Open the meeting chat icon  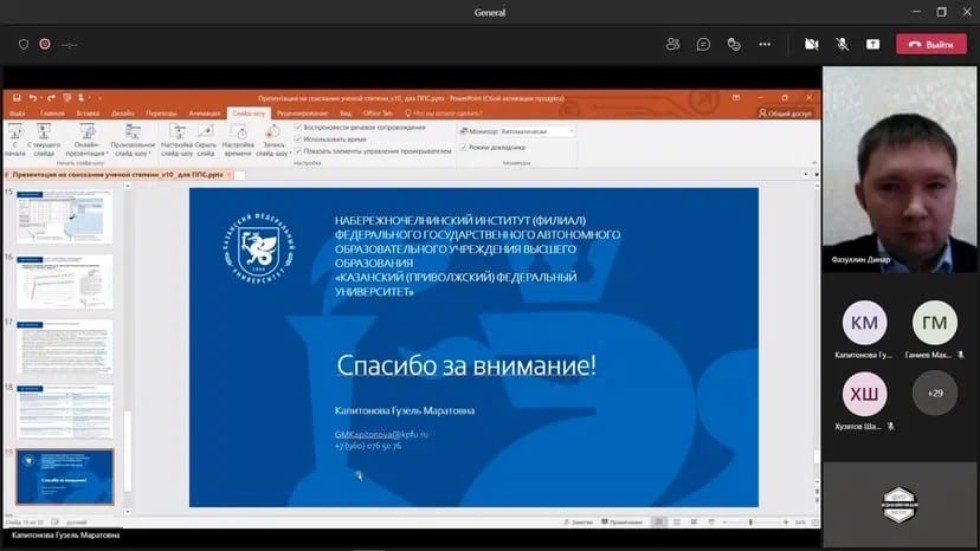704,44
